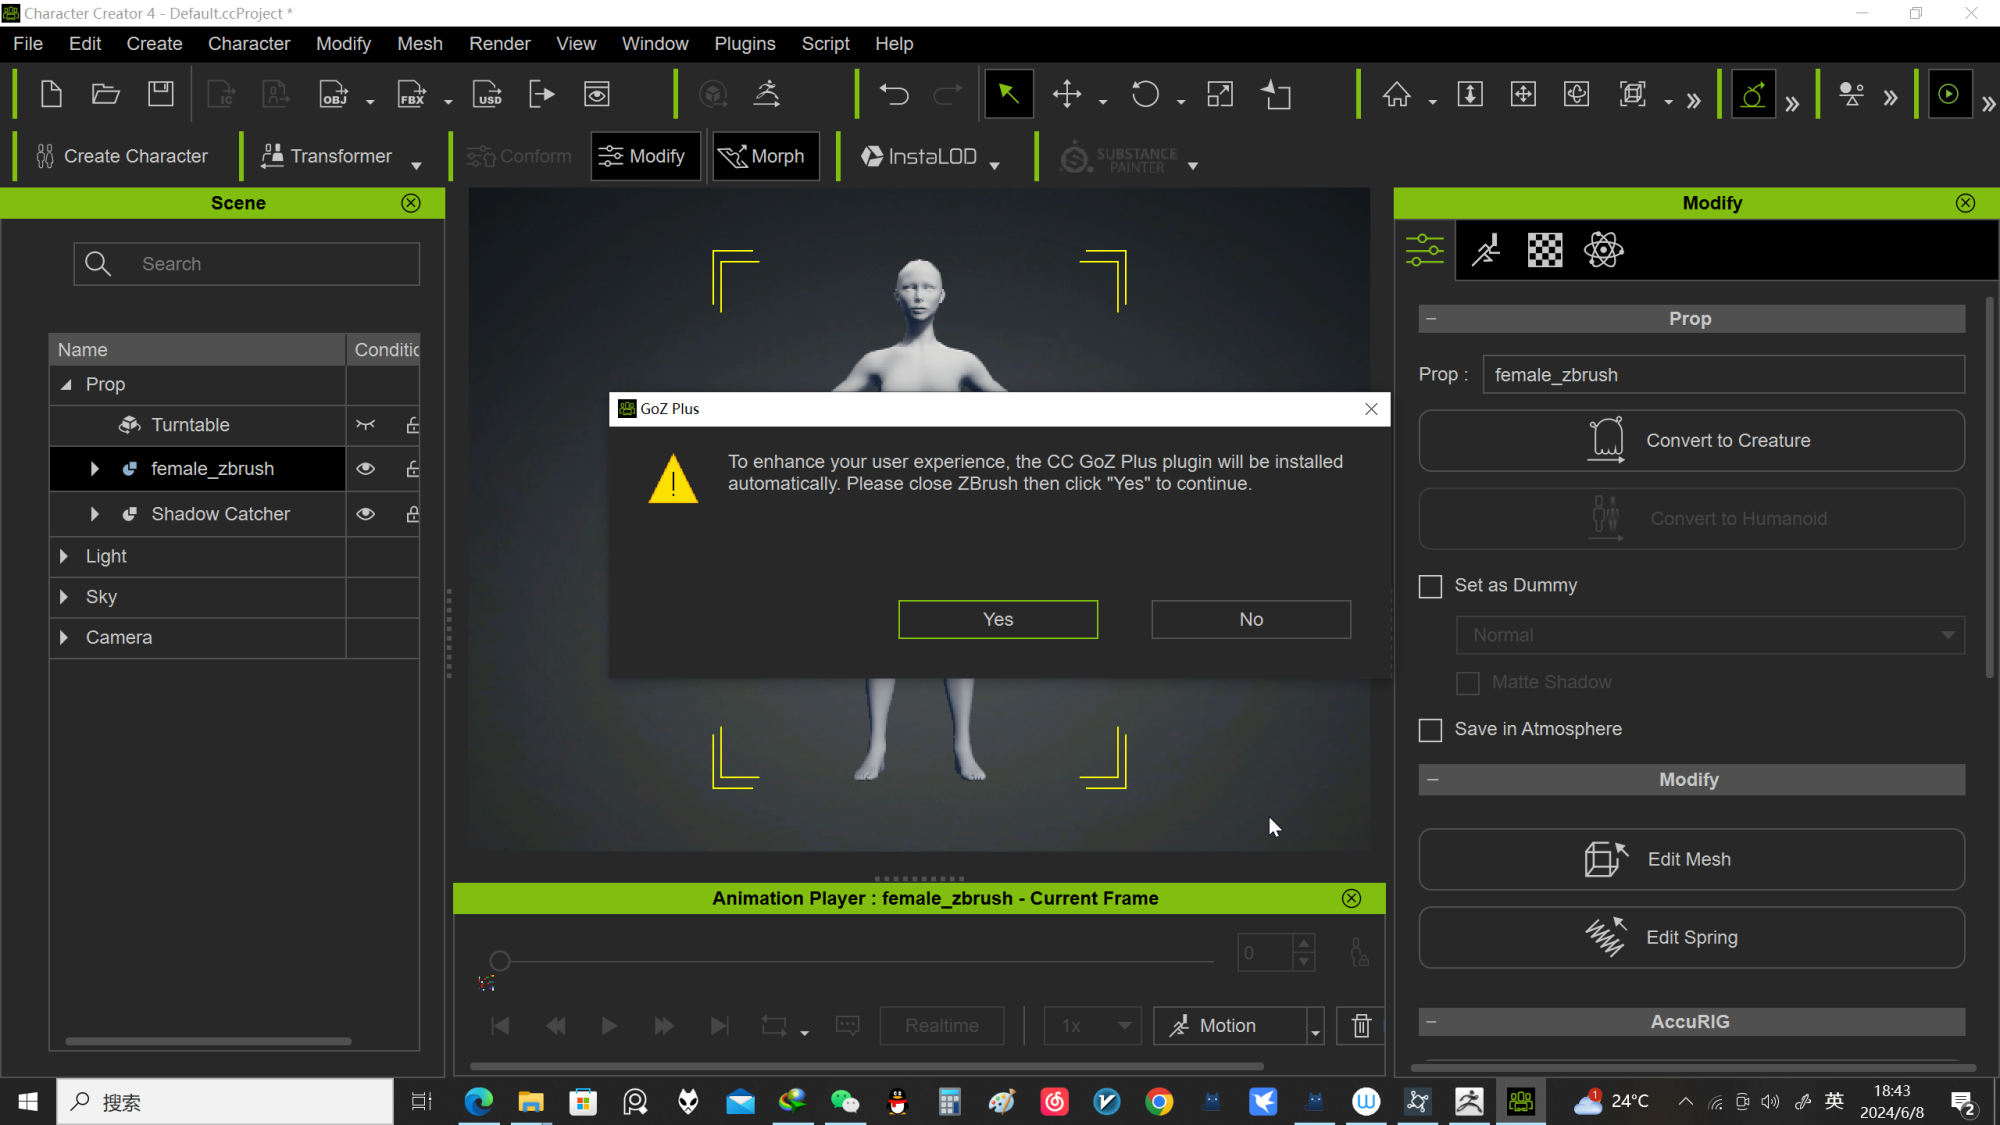The width and height of the screenshot is (2000, 1125).
Task: Toggle hidden-eye icon for Turntable
Action: 366,425
